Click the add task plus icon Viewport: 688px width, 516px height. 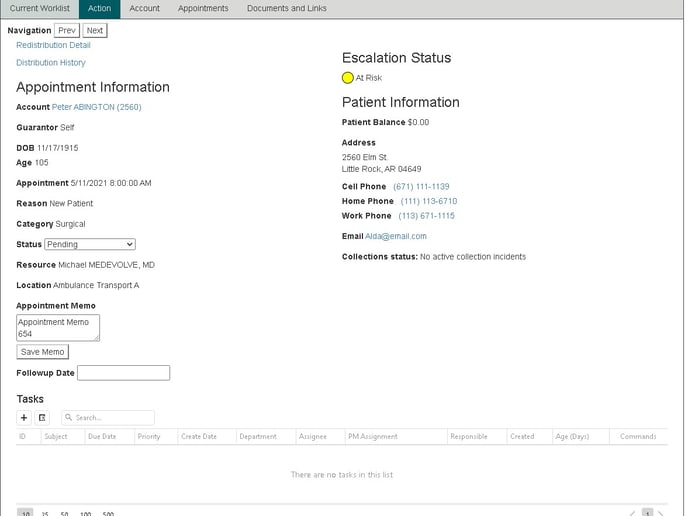[x=24, y=417]
